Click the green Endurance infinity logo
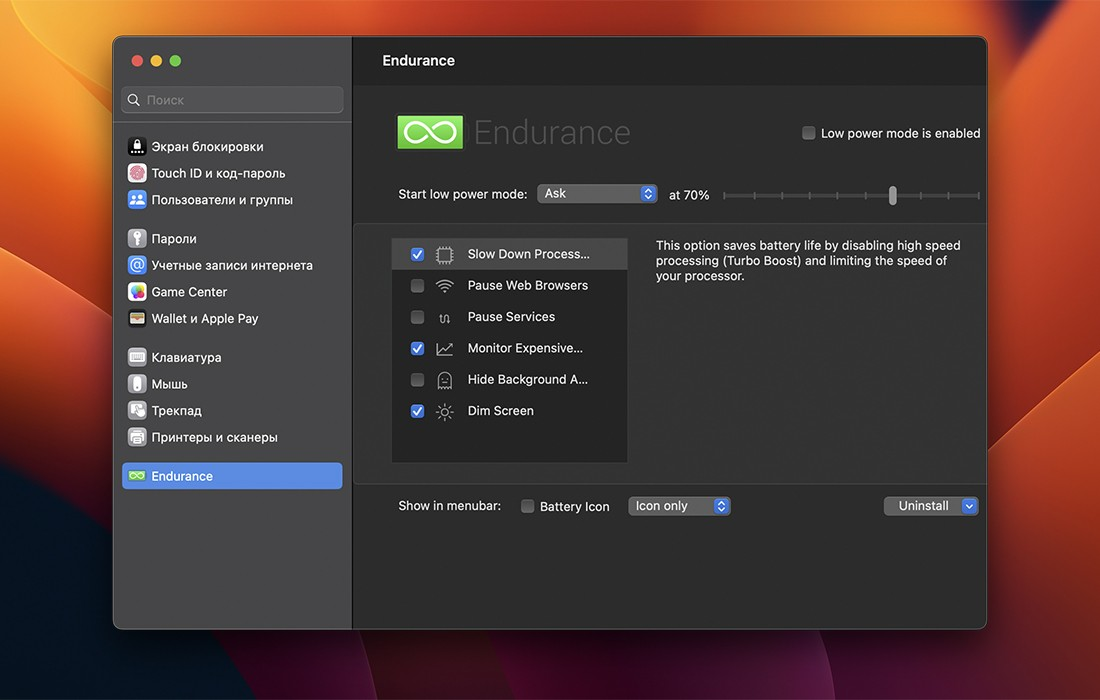 (430, 132)
